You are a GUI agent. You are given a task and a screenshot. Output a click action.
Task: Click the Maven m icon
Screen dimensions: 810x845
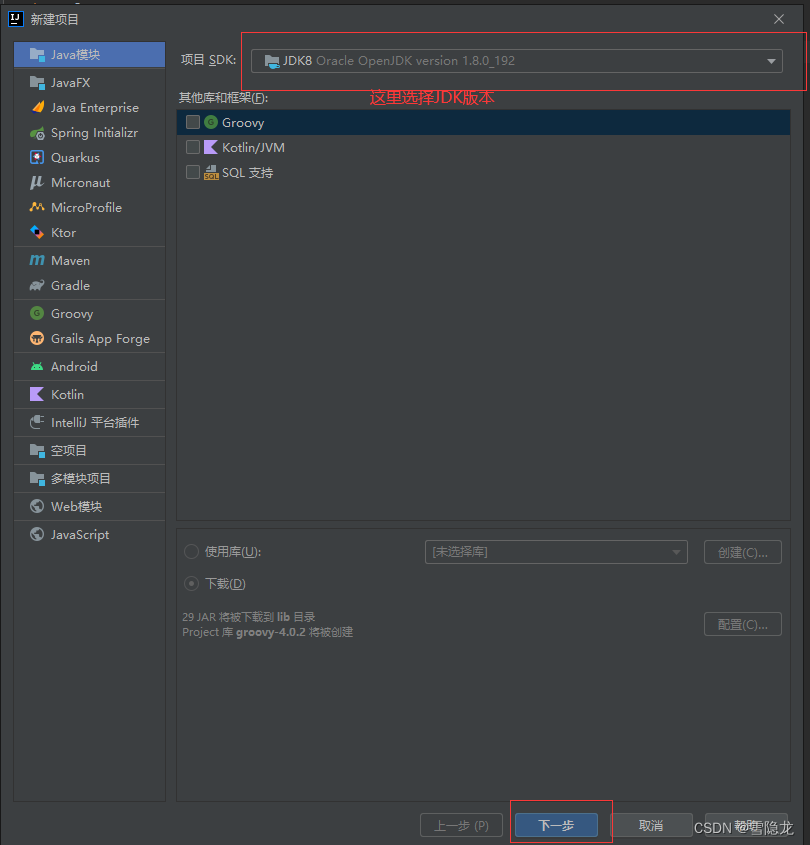coord(37,260)
